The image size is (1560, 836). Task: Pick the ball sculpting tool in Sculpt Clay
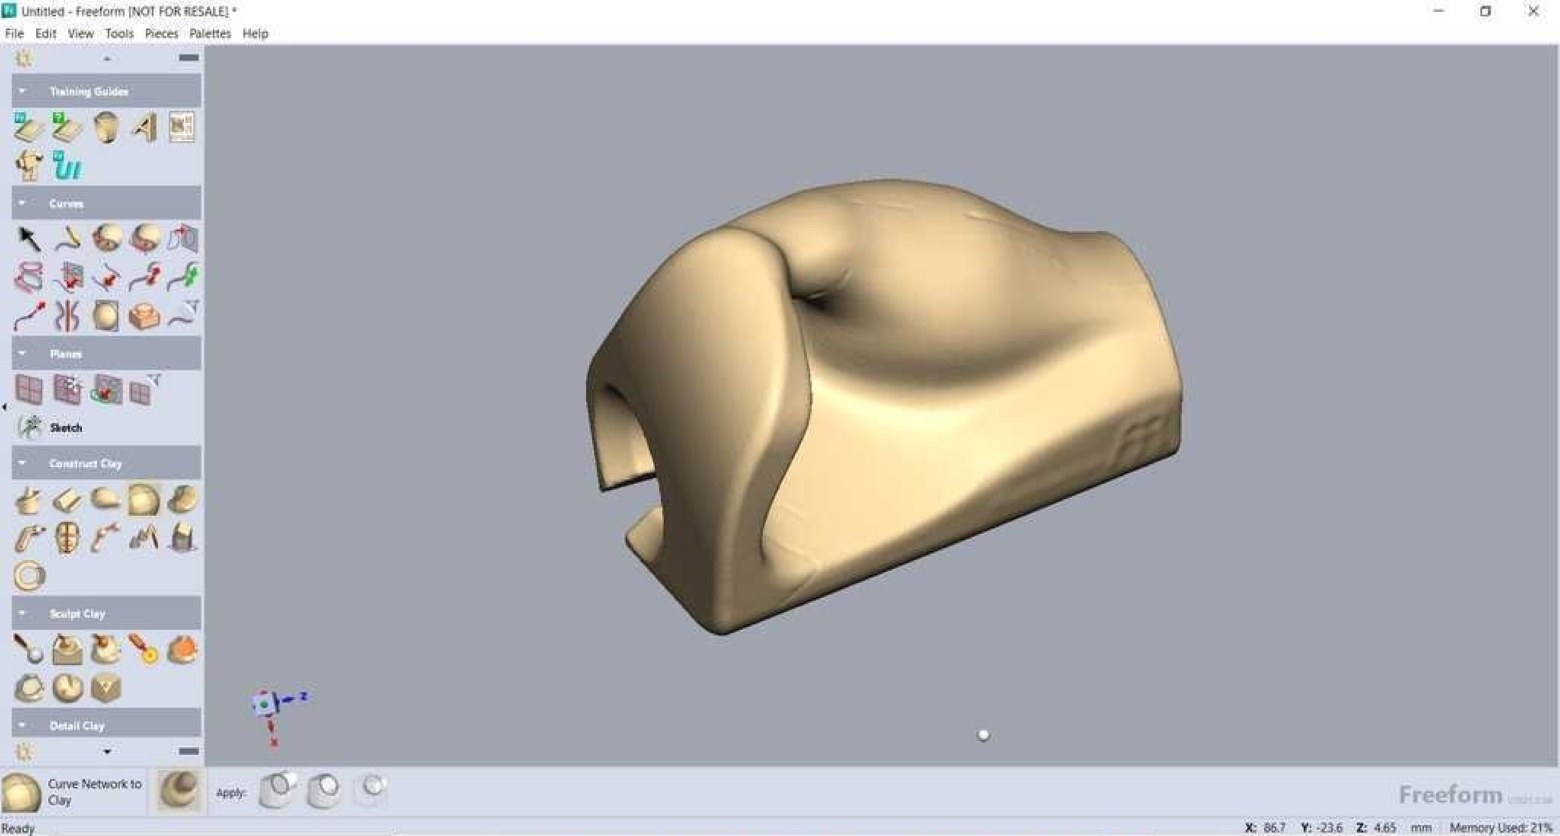click(28, 650)
